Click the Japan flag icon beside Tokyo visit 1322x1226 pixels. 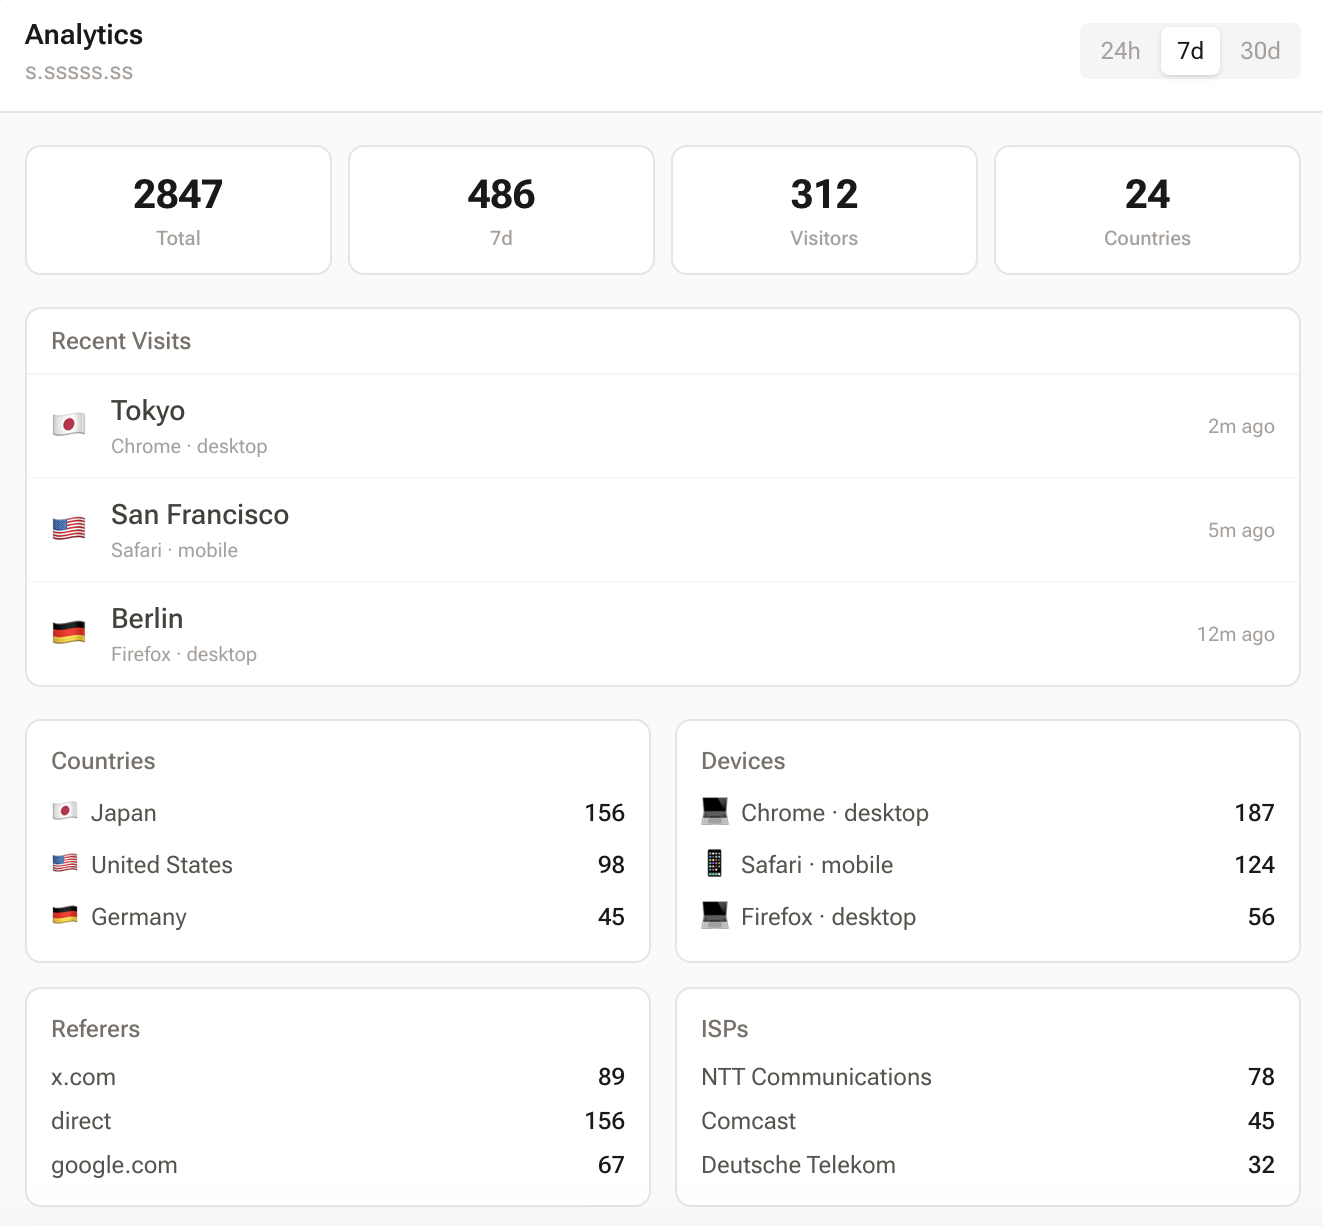69,425
